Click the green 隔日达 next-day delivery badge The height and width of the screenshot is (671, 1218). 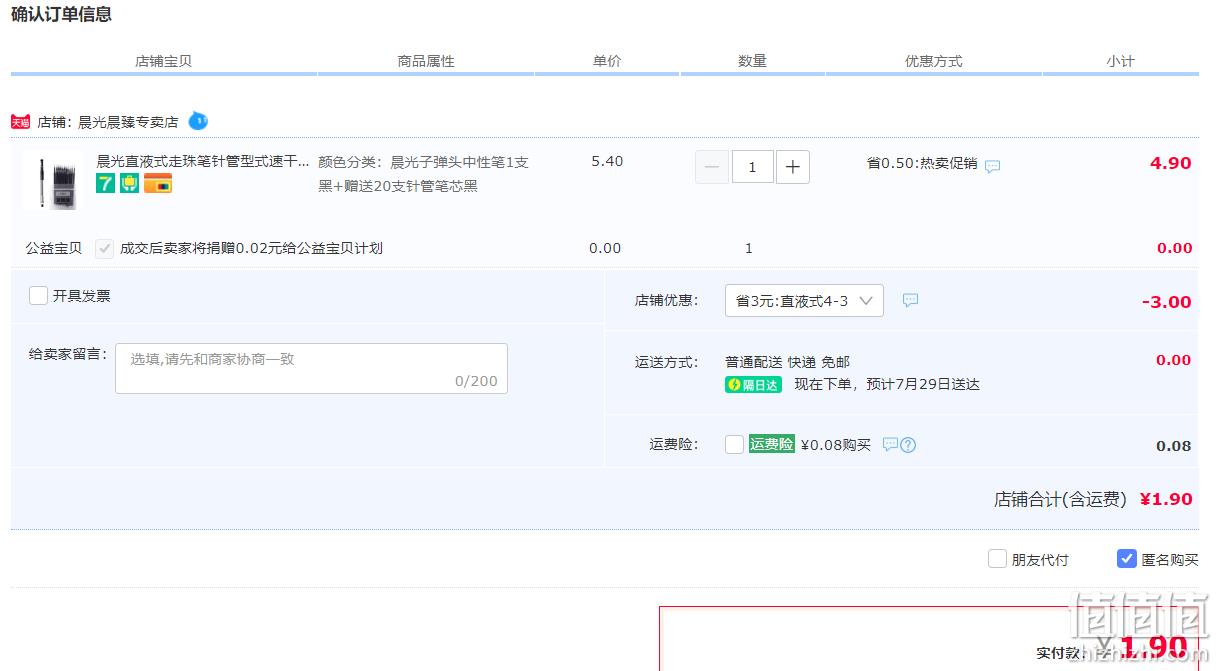753,384
